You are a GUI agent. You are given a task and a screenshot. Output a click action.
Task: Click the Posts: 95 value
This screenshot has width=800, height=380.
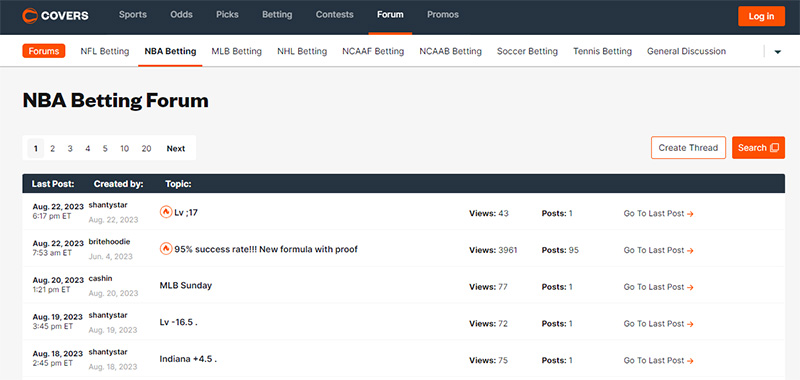(560, 250)
